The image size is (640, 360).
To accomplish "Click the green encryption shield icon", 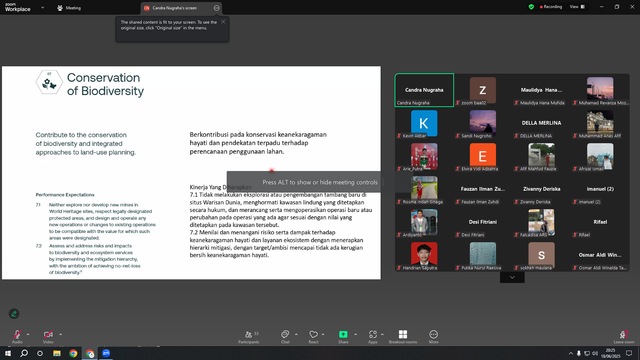I will click(x=531, y=7).
